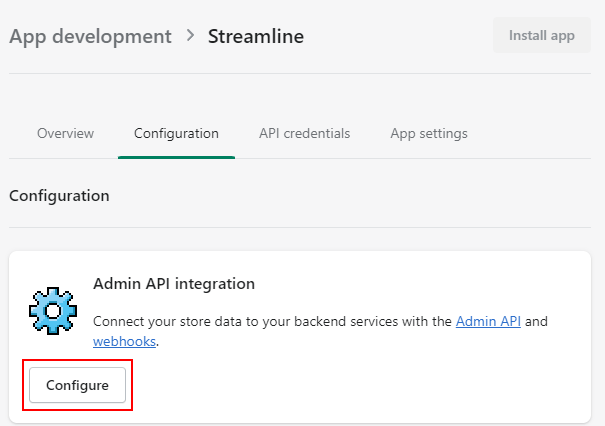Select the Configuration tab
605x426 pixels.
tap(176, 133)
